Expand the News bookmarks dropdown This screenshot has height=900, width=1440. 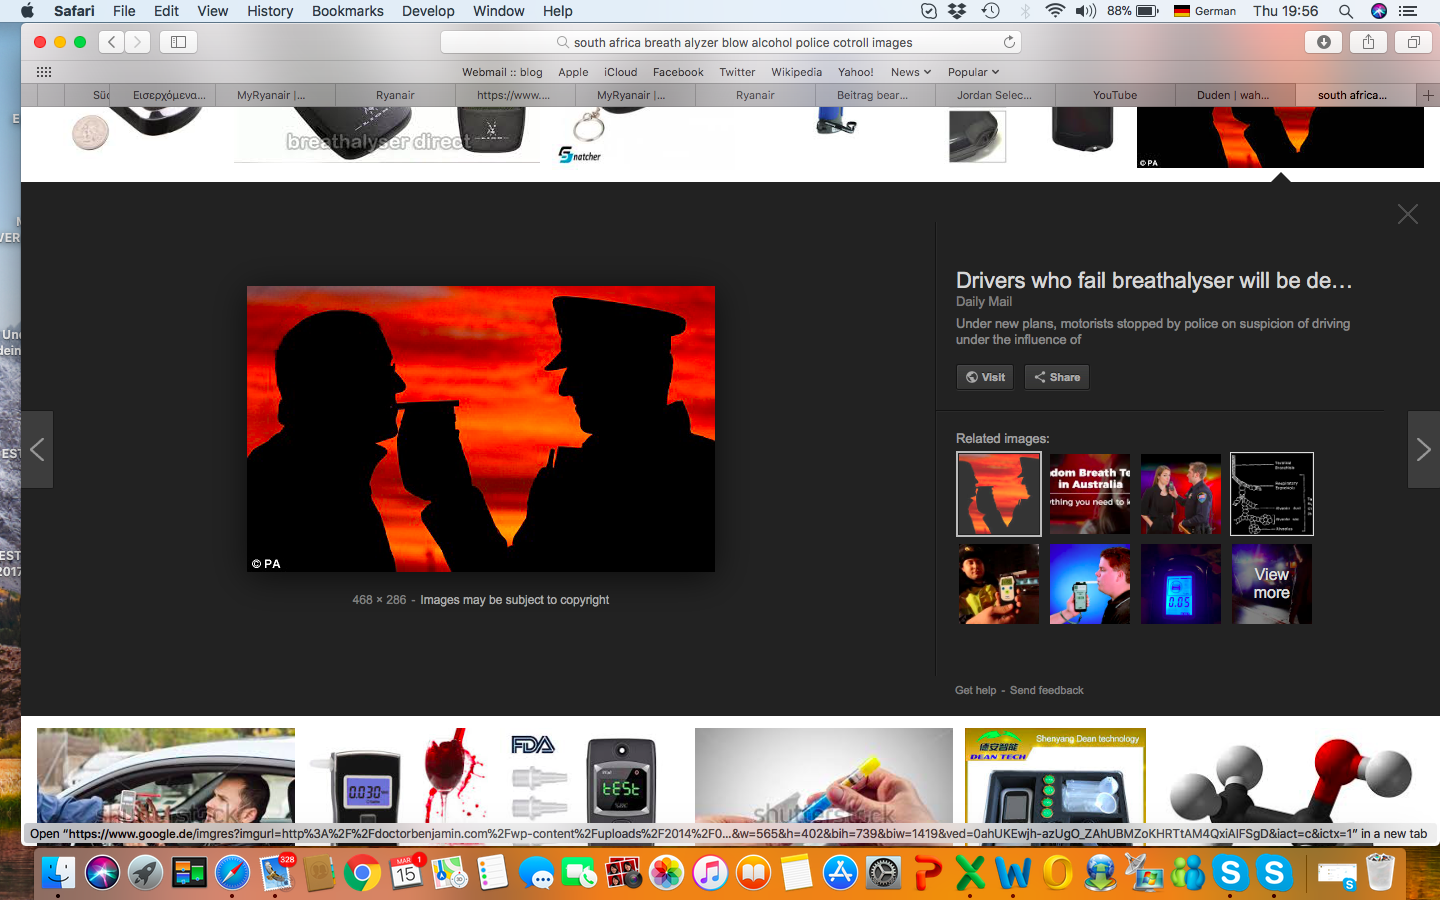pyautogui.click(x=910, y=72)
